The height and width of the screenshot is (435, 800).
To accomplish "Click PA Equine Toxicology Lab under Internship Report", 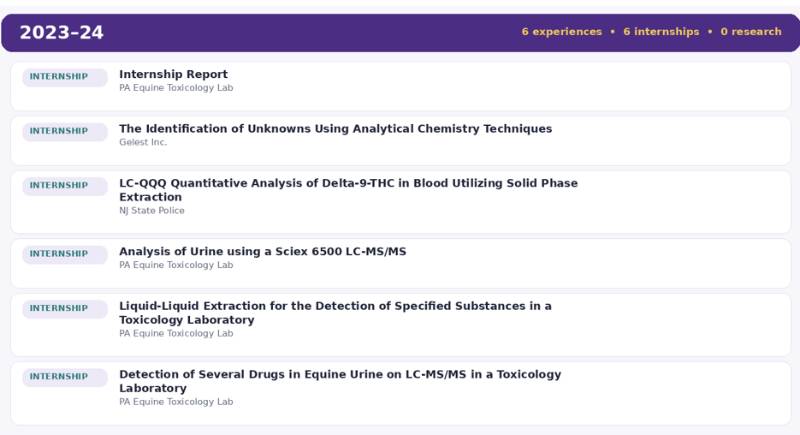I will (x=176, y=88).
